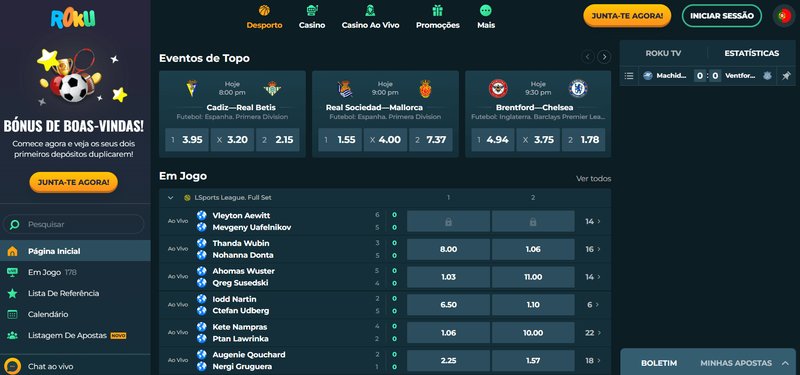Switch to the Estatísticas tab
The width and height of the screenshot is (800, 375).
752,53
